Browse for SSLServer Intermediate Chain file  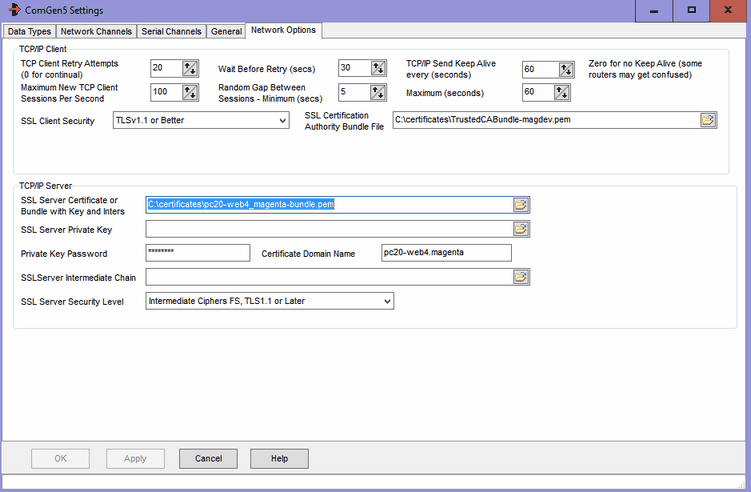[x=521, y=277]
